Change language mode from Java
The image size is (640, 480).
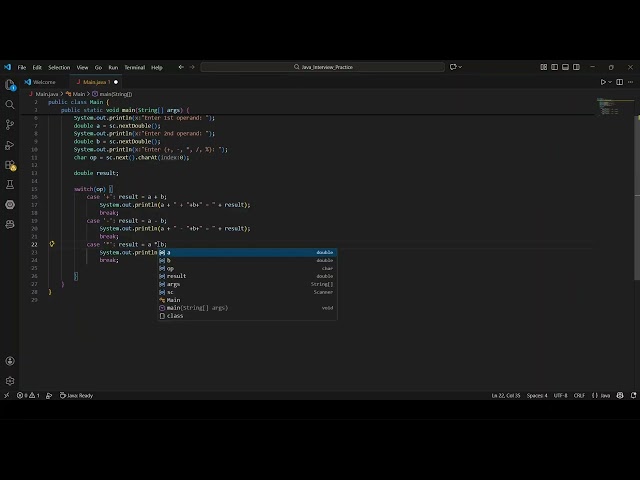tap(605, 395)
